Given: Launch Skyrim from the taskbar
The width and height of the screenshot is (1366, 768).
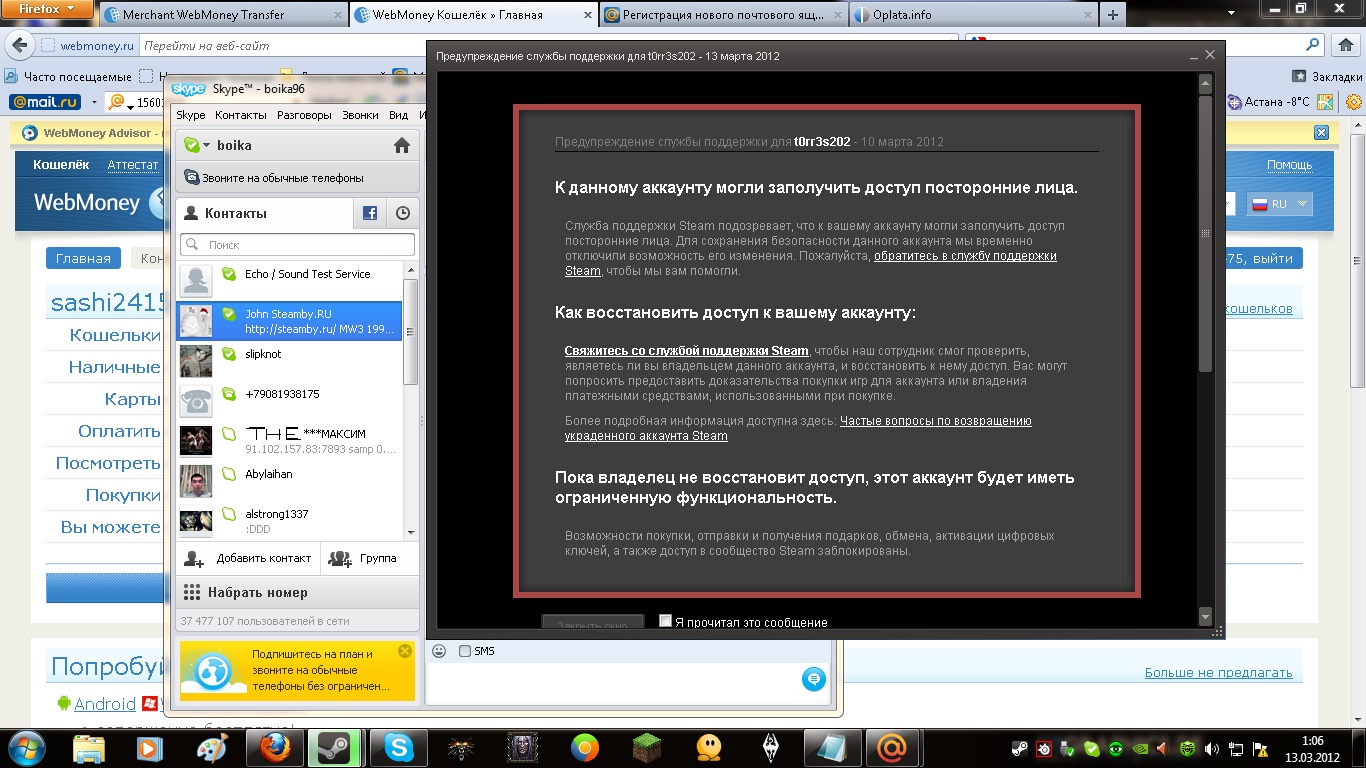Looking at the screenshot, I should point(771,748).
